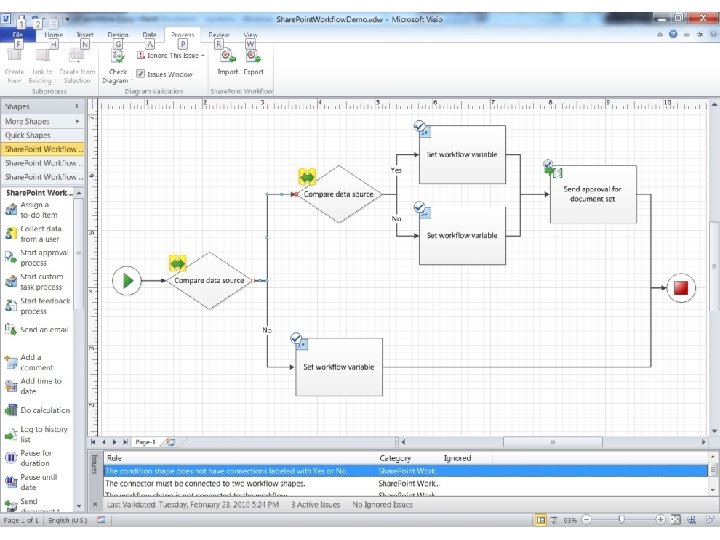
Task: Click the macro recording status bar icon
Action: coord(101,520)
